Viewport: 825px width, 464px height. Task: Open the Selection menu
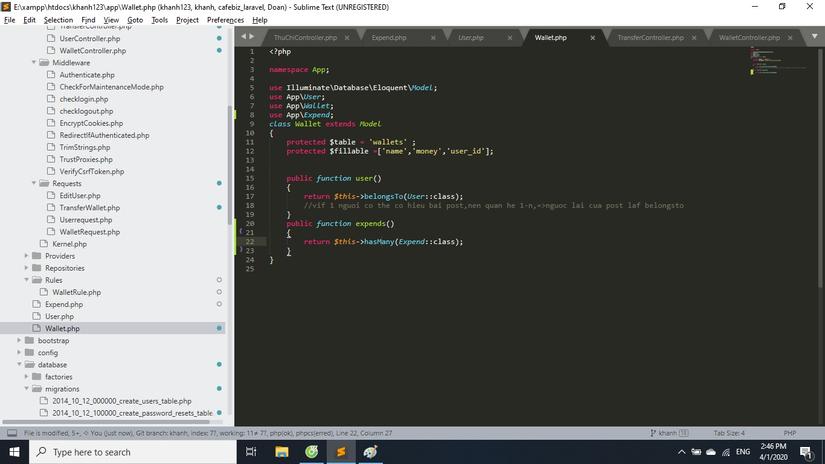(x=58, y=20)
